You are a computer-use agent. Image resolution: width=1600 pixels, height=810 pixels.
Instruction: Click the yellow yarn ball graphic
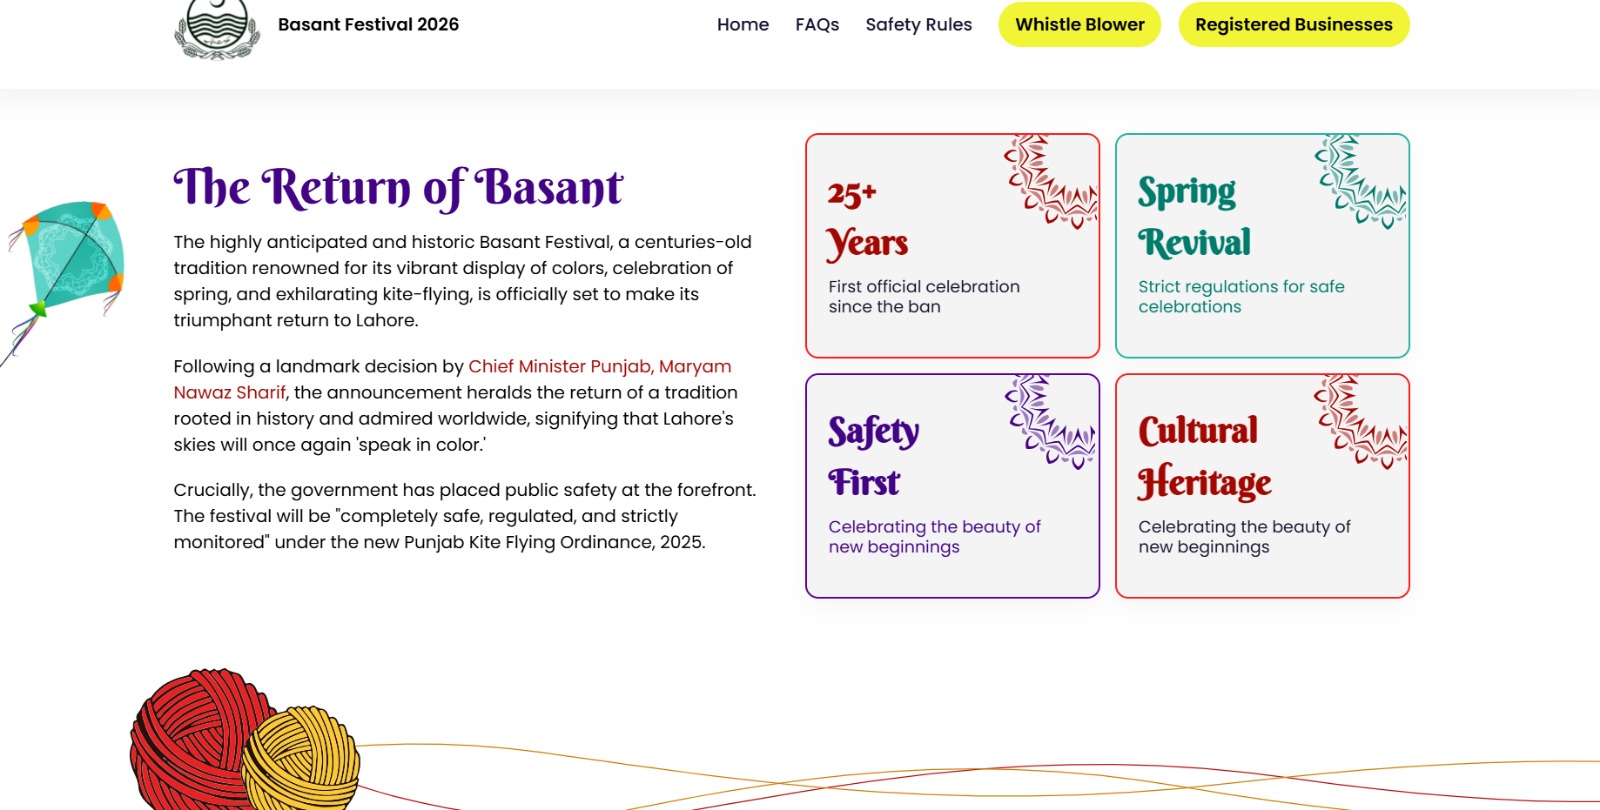click(300, 760)
